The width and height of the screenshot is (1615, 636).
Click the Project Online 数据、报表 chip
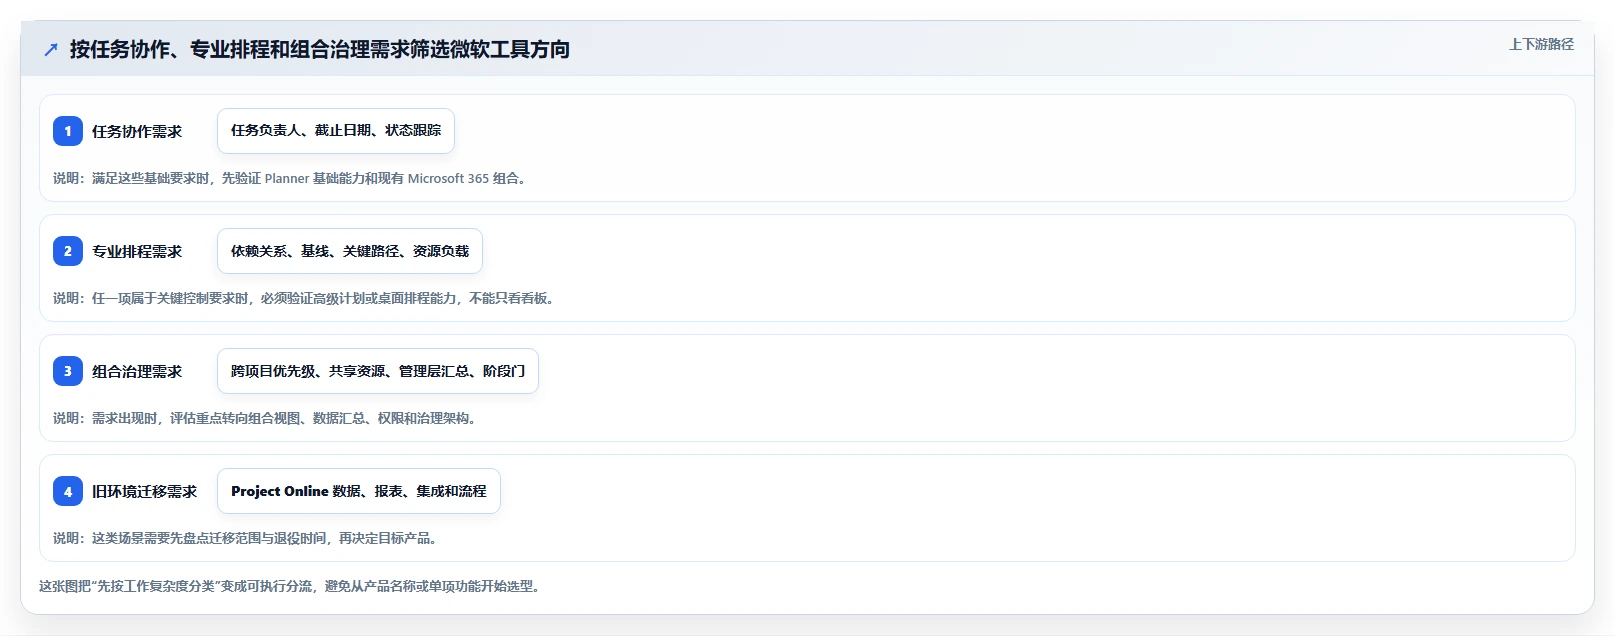(x=359, y=491)
